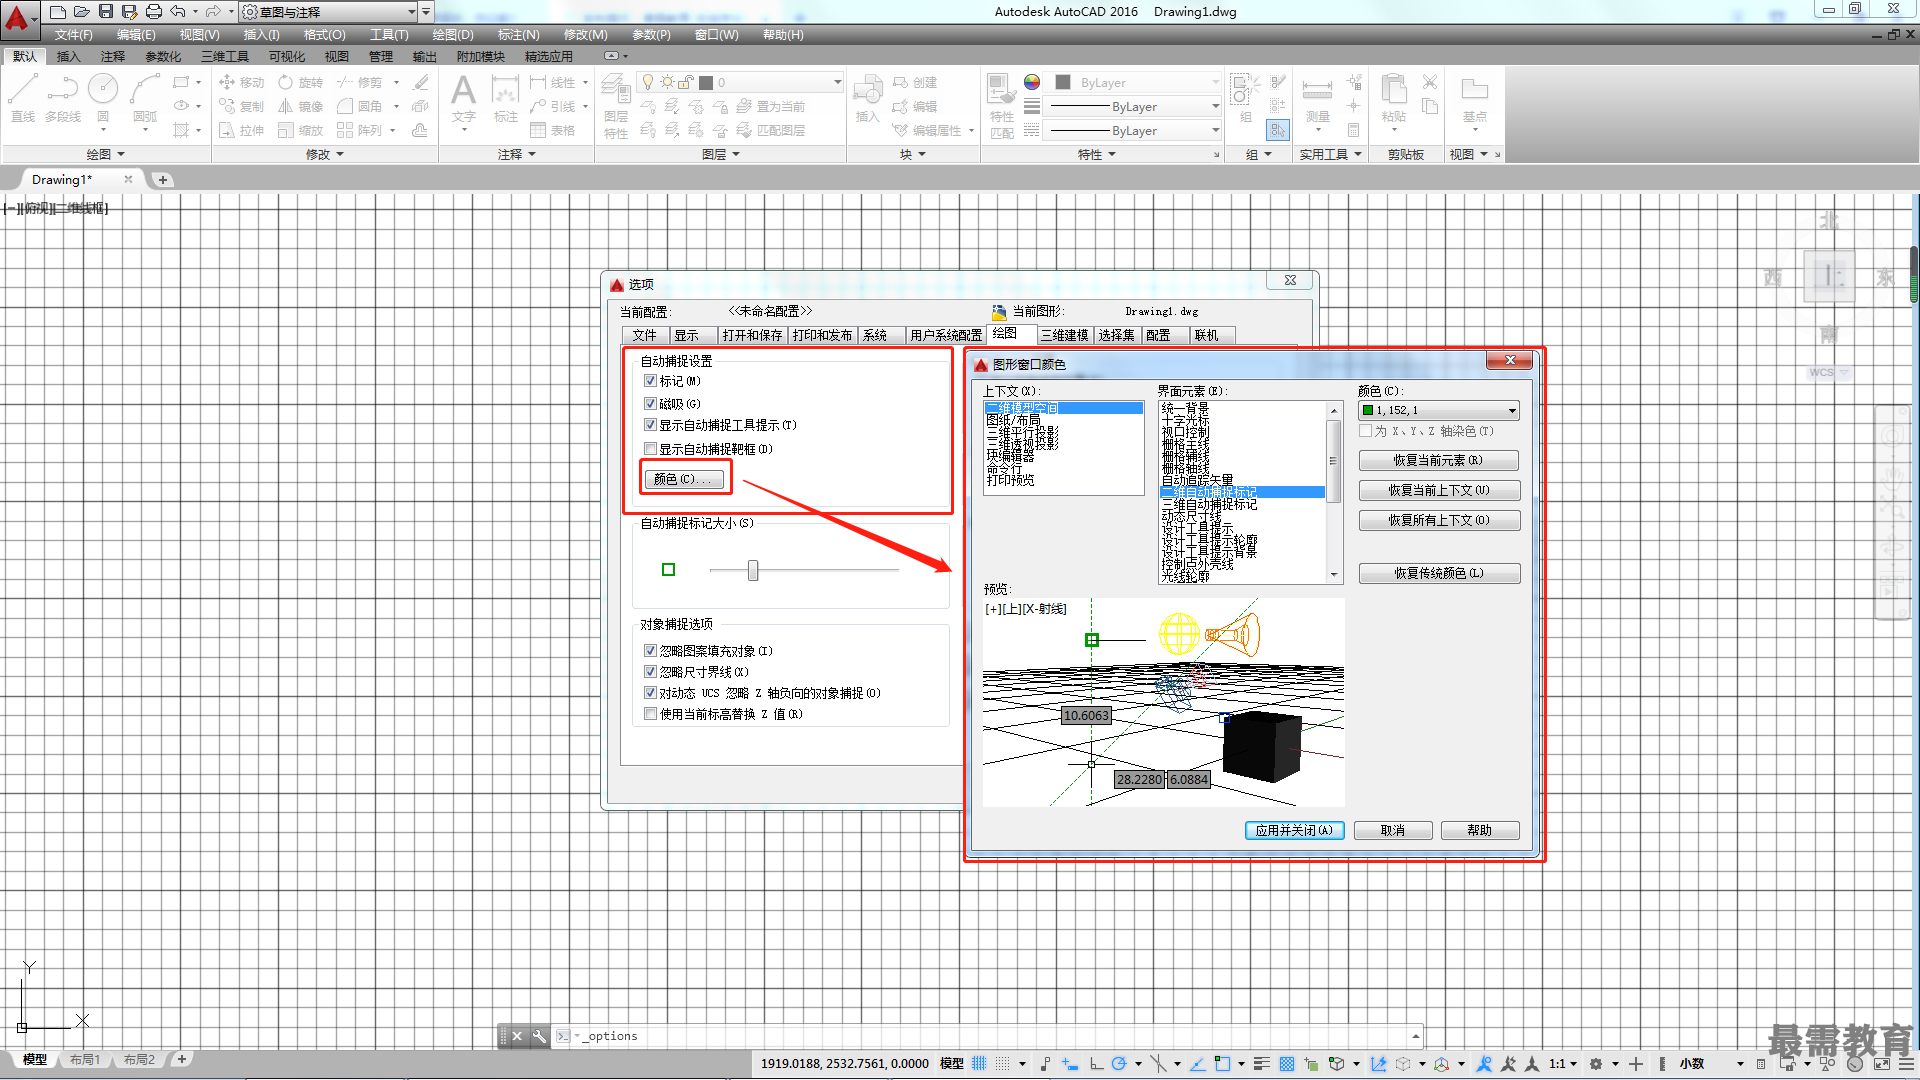Screen dimensions: 1920x1080
Task: Click the Rotate (旋转) tool
Action: pyautogui.click(x=301, y=82)
